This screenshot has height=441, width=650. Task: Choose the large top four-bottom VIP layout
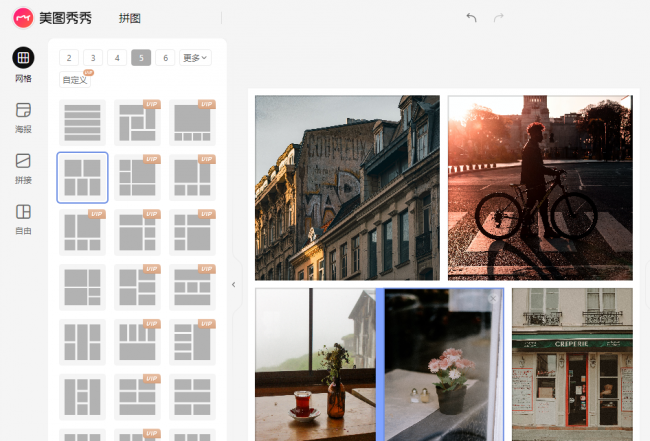[x=192, y=123]
